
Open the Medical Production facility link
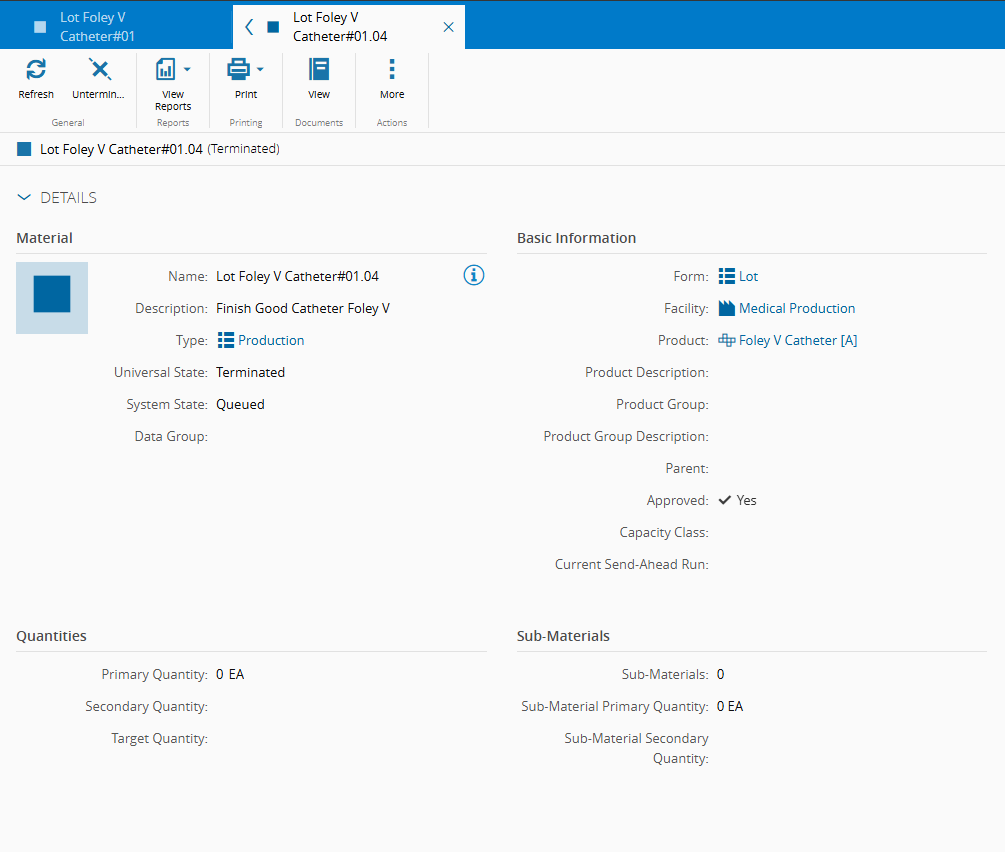click(797, 308)
